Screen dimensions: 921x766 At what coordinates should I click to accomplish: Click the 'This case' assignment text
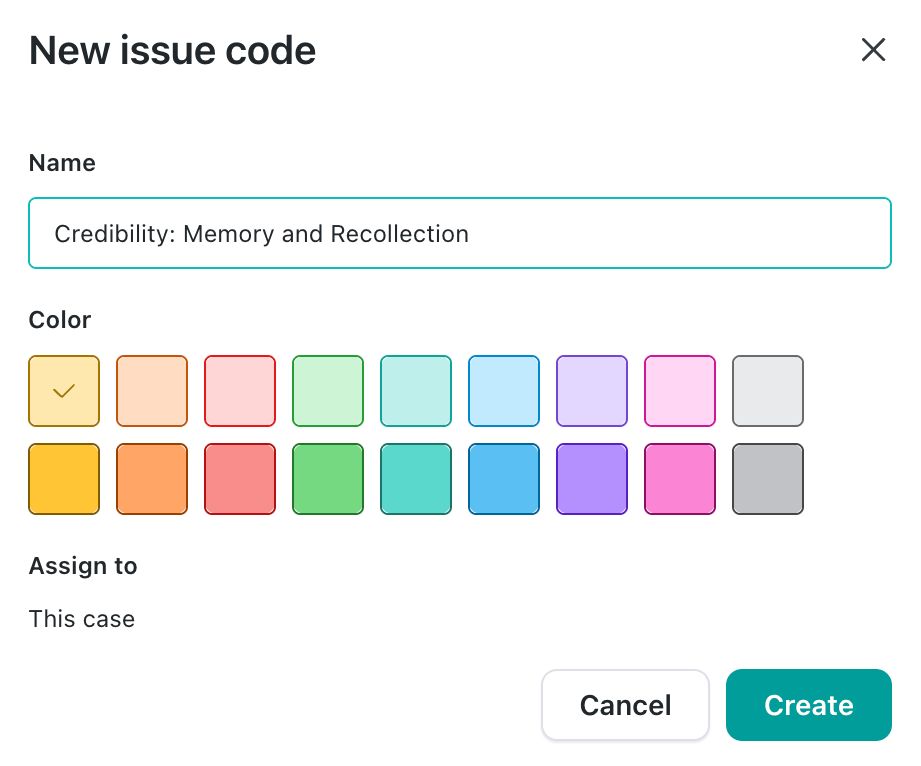82,619
